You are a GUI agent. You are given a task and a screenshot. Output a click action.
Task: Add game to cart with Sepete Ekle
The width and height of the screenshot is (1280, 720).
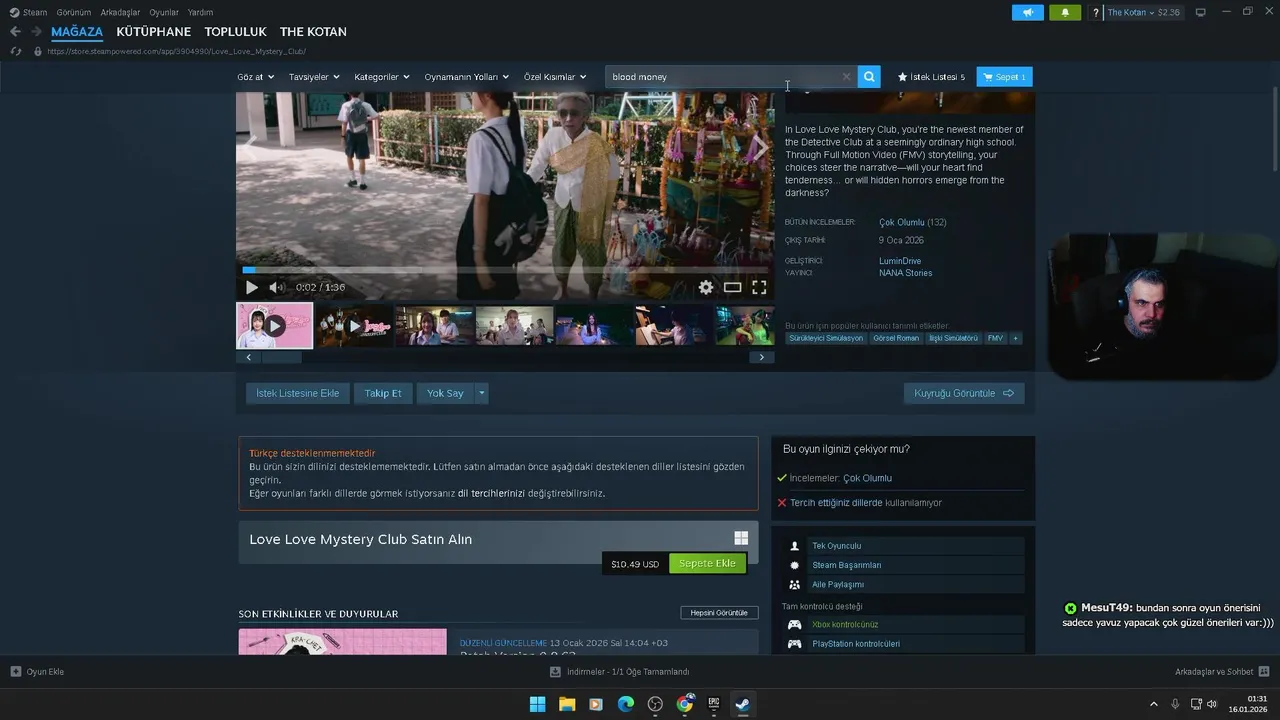click(x=707, y=563)
